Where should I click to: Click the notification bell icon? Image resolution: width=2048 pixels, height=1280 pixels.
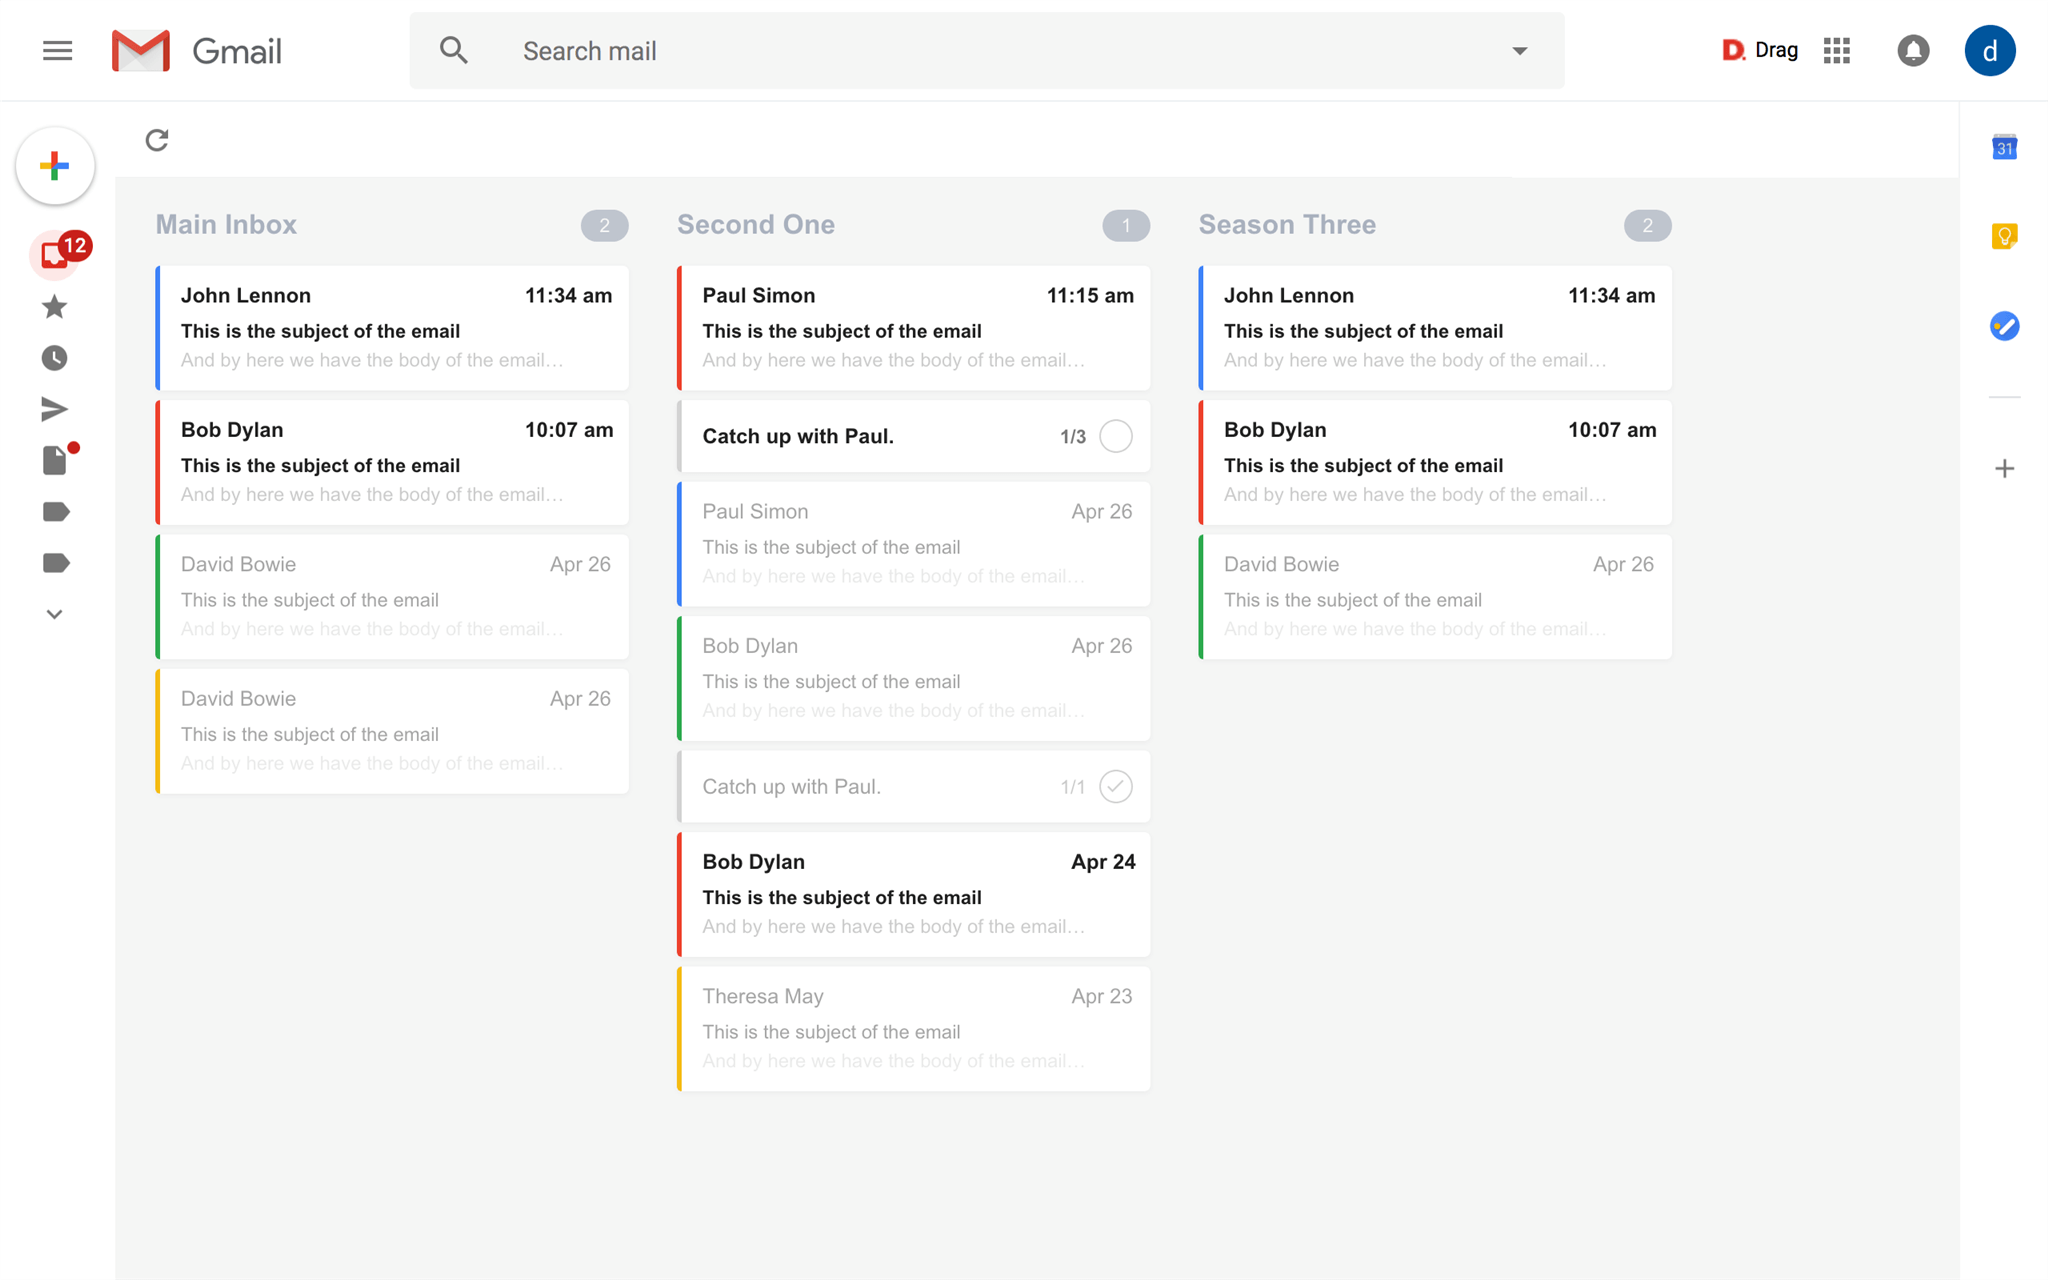coord(1914,50)
